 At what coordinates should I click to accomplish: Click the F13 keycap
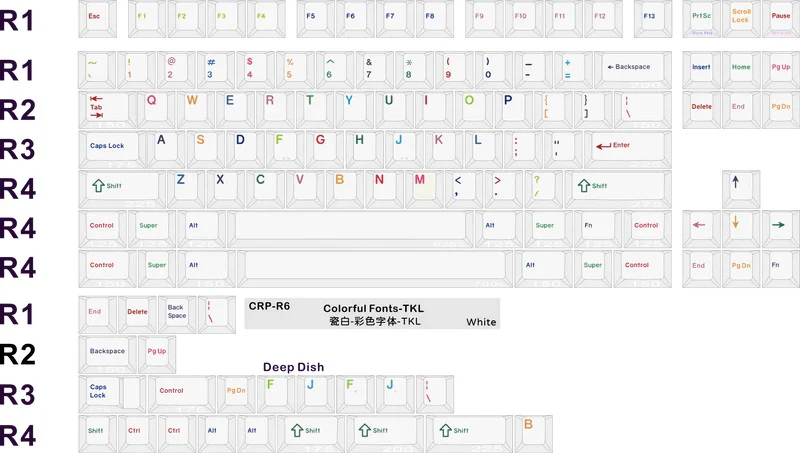[x=653, y=18]
